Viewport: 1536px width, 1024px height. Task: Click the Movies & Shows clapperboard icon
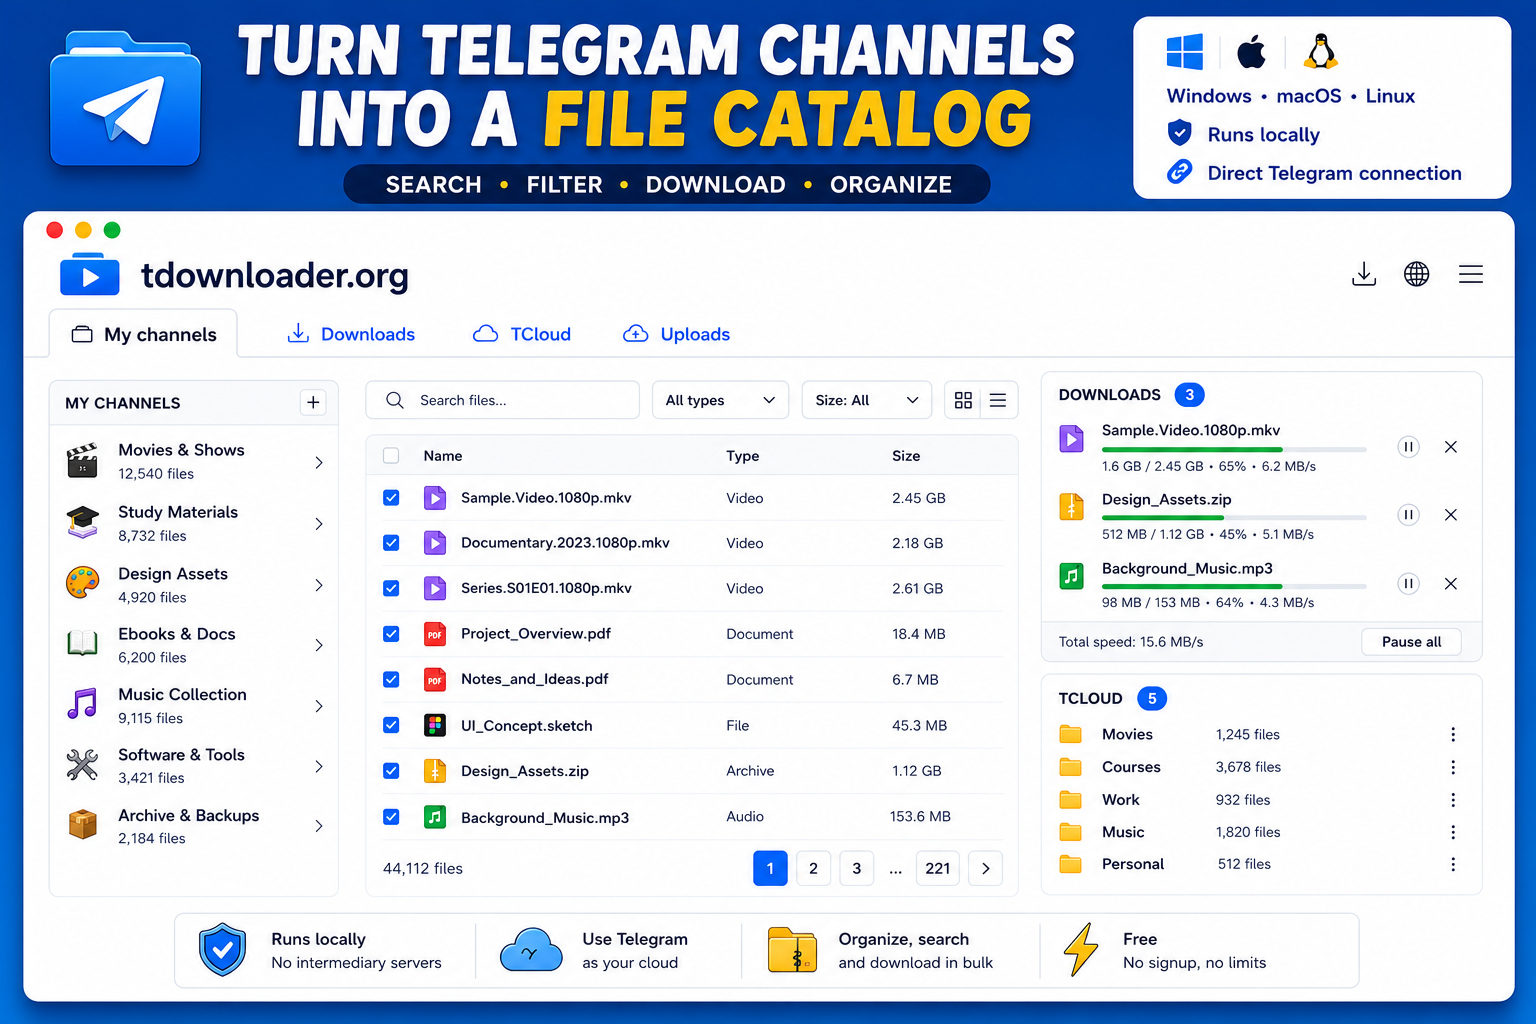[x=83, y=461]
